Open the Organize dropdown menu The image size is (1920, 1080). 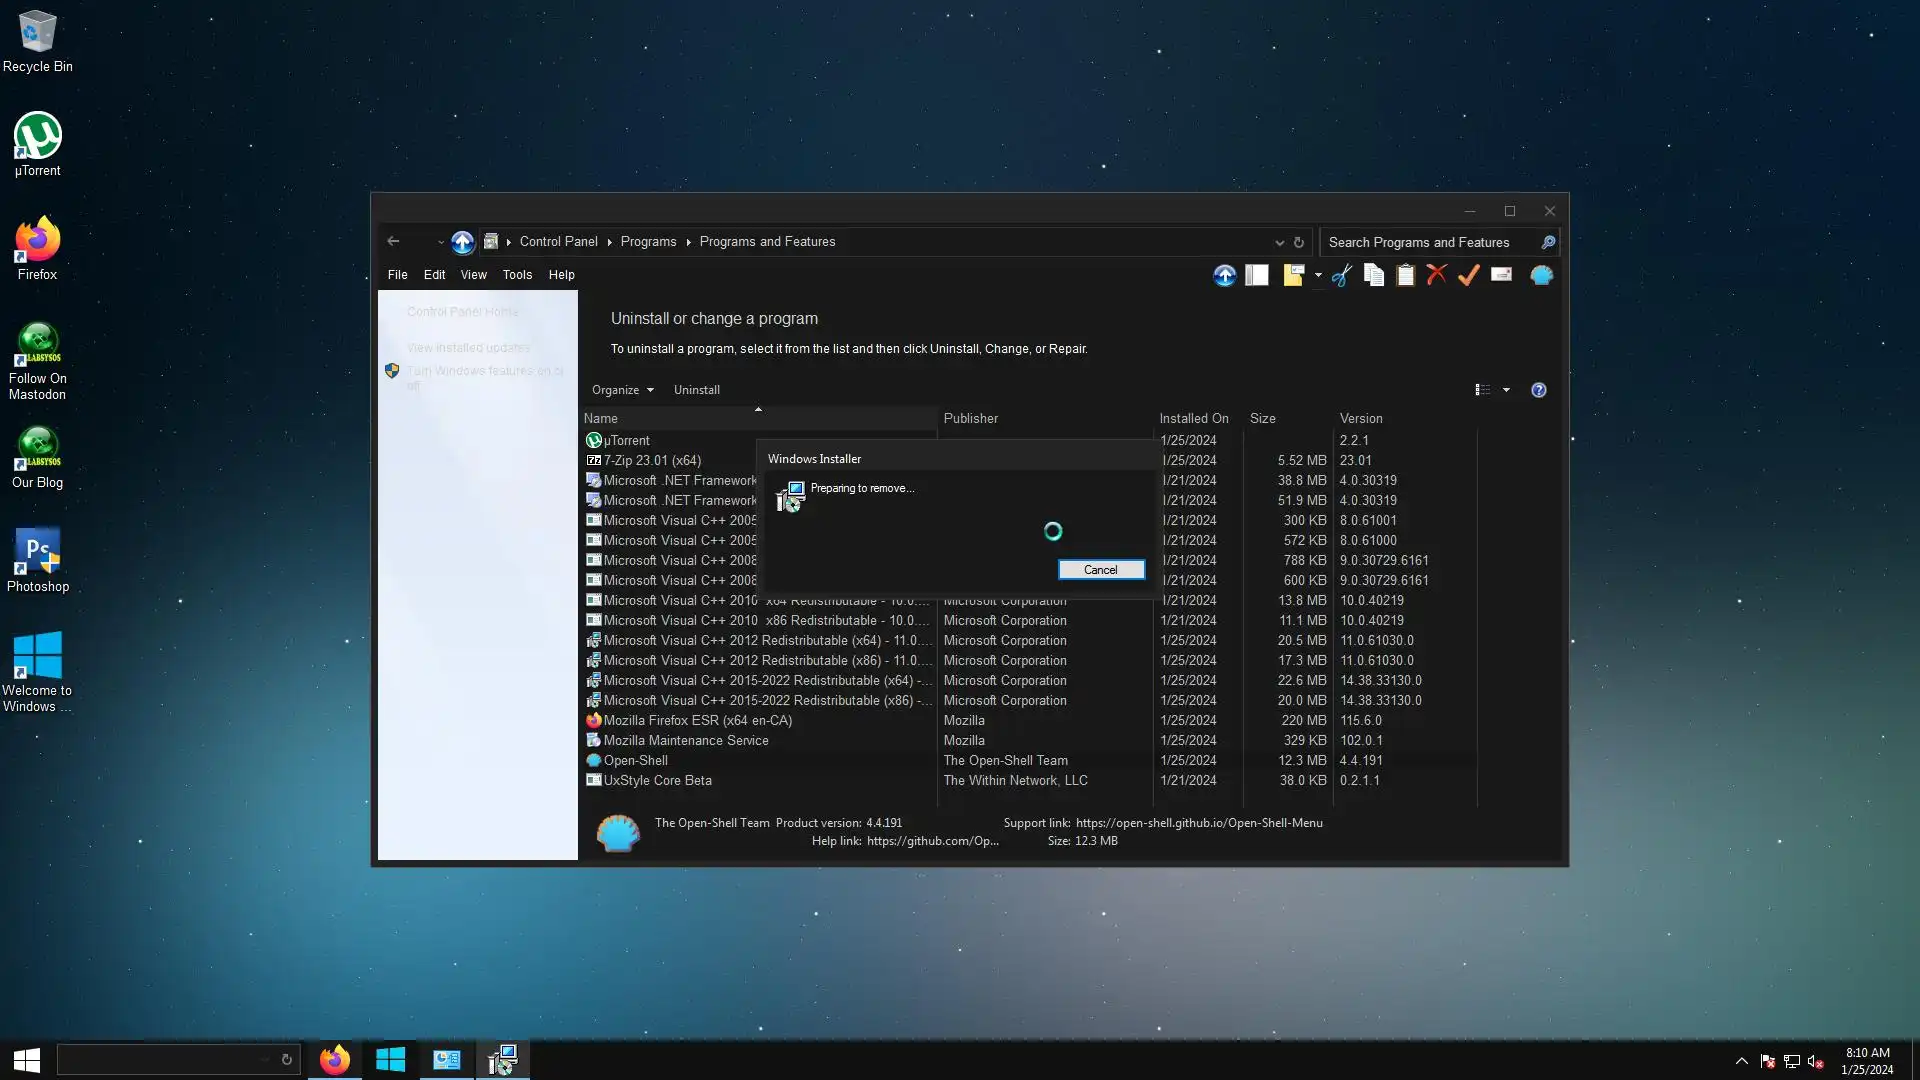pyautogui.click(x=622, y=390)
